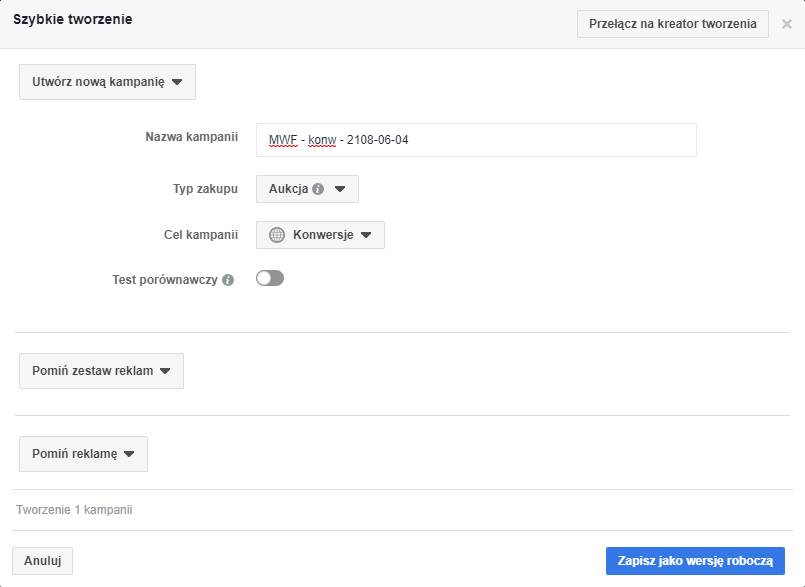Click the globe icon beside Konwersje

(277, 235)
